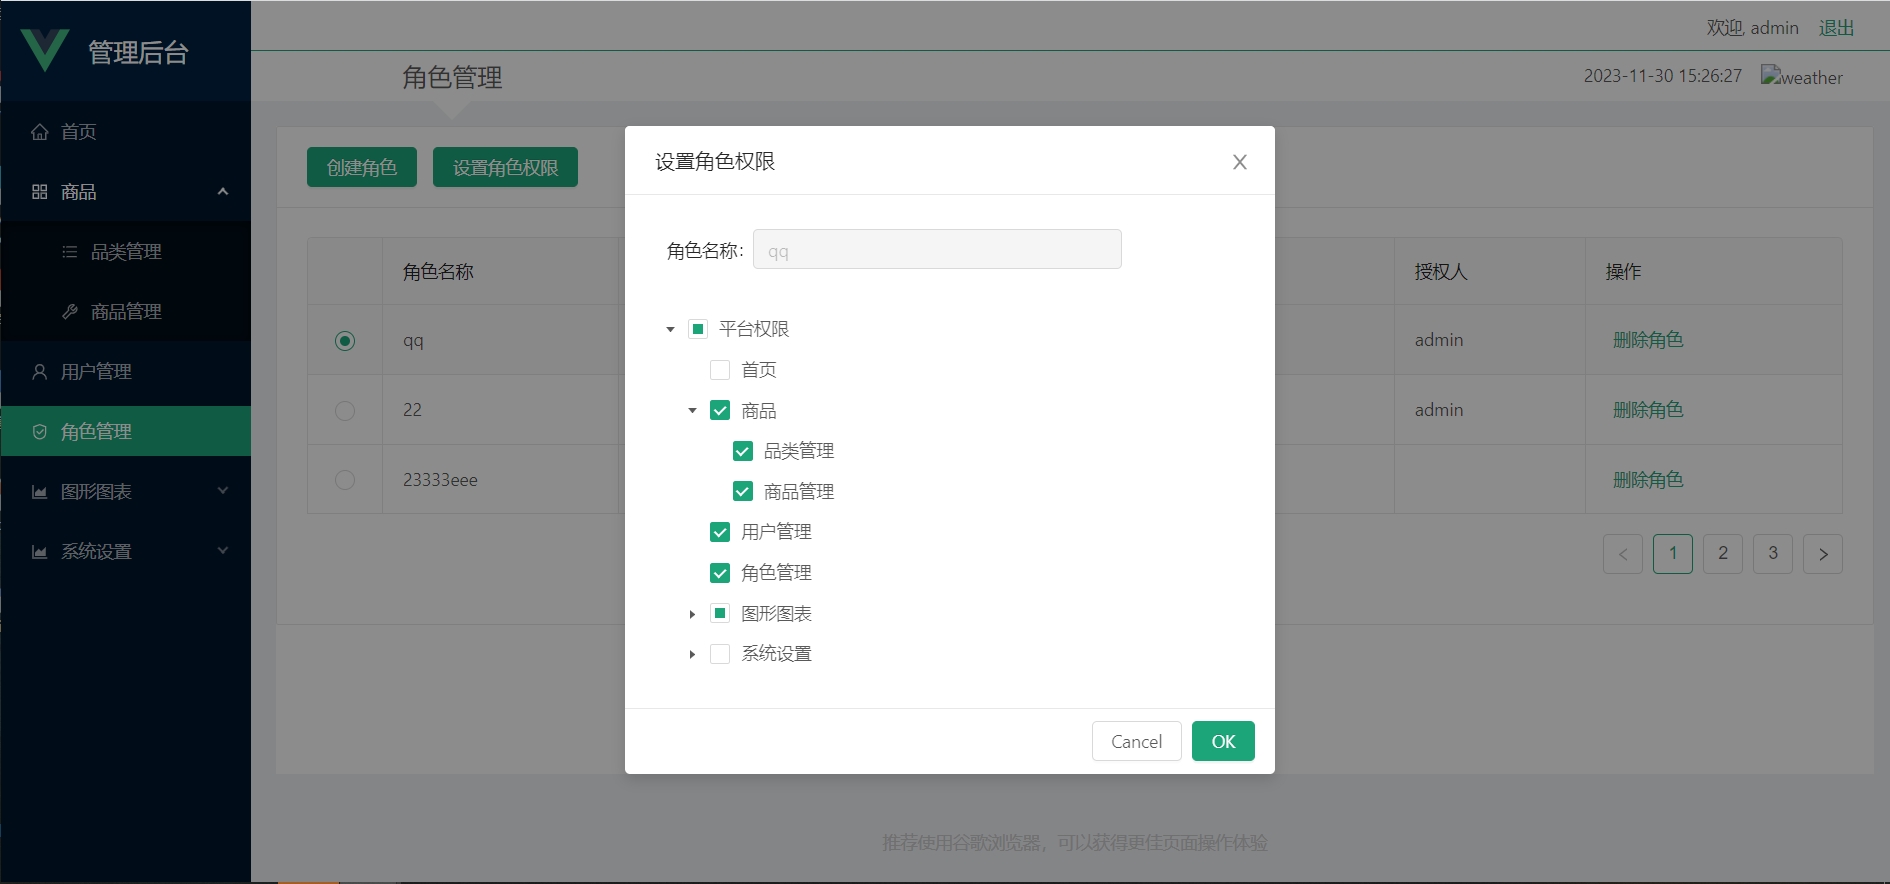
Task: Open 用户管理 in the sidebar
Action: click(x=126, y=372)
